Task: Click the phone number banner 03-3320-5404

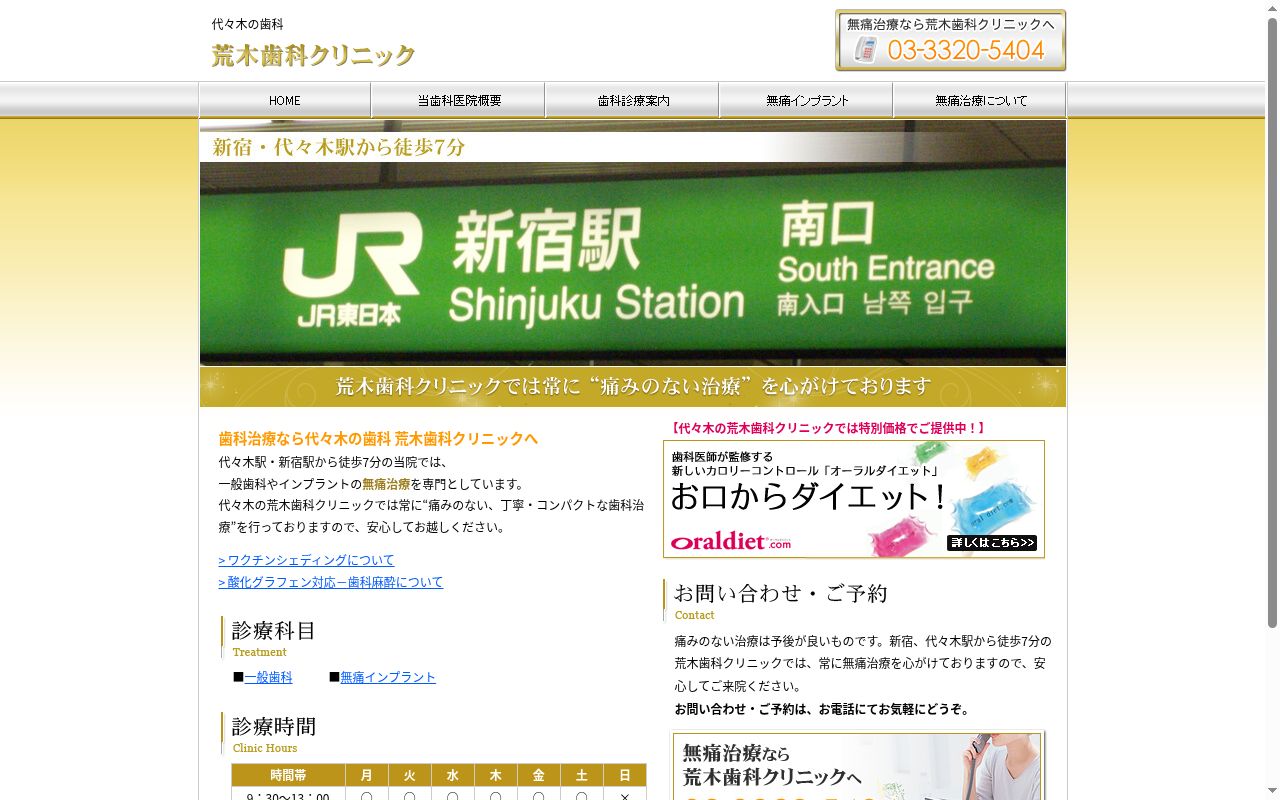Action: pyautogui.click(x=950, y=41)
